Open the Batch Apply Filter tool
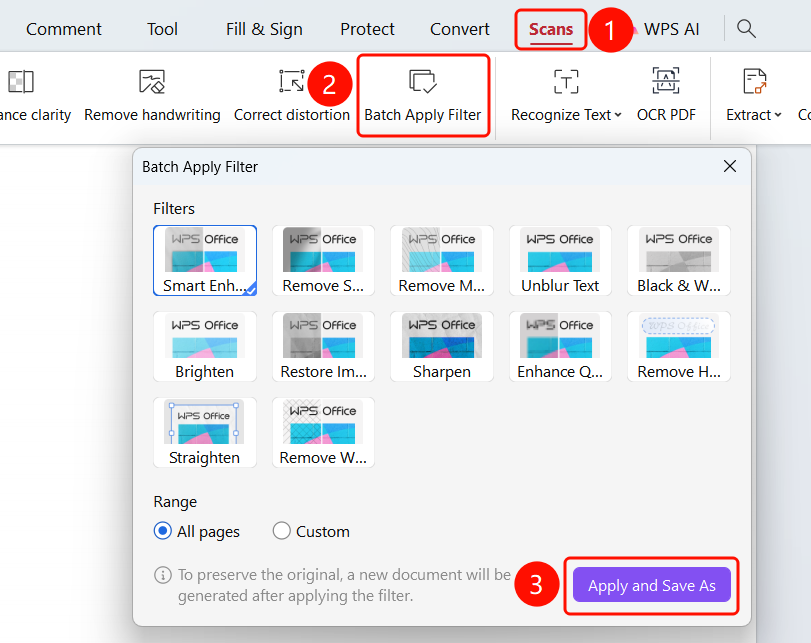811x643 pixels. tap(423, 96)
